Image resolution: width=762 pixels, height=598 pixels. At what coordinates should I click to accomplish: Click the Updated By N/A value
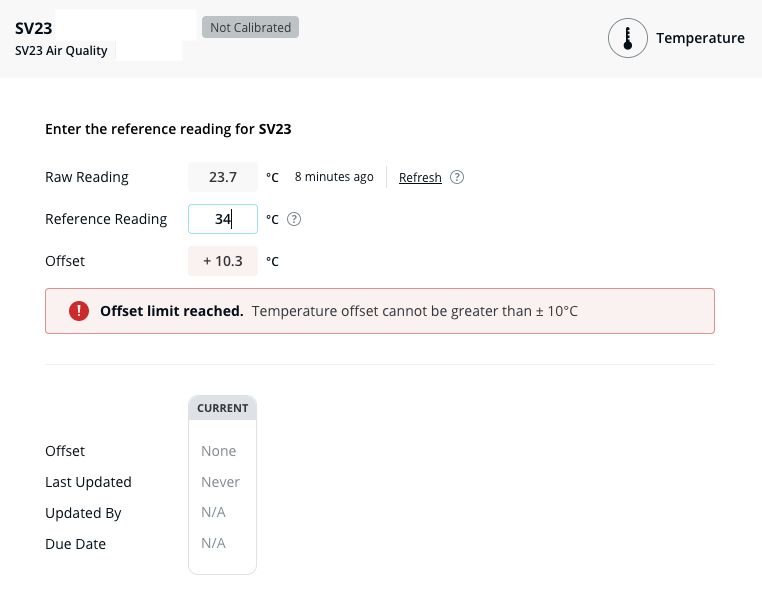click(x=213, y=513)
